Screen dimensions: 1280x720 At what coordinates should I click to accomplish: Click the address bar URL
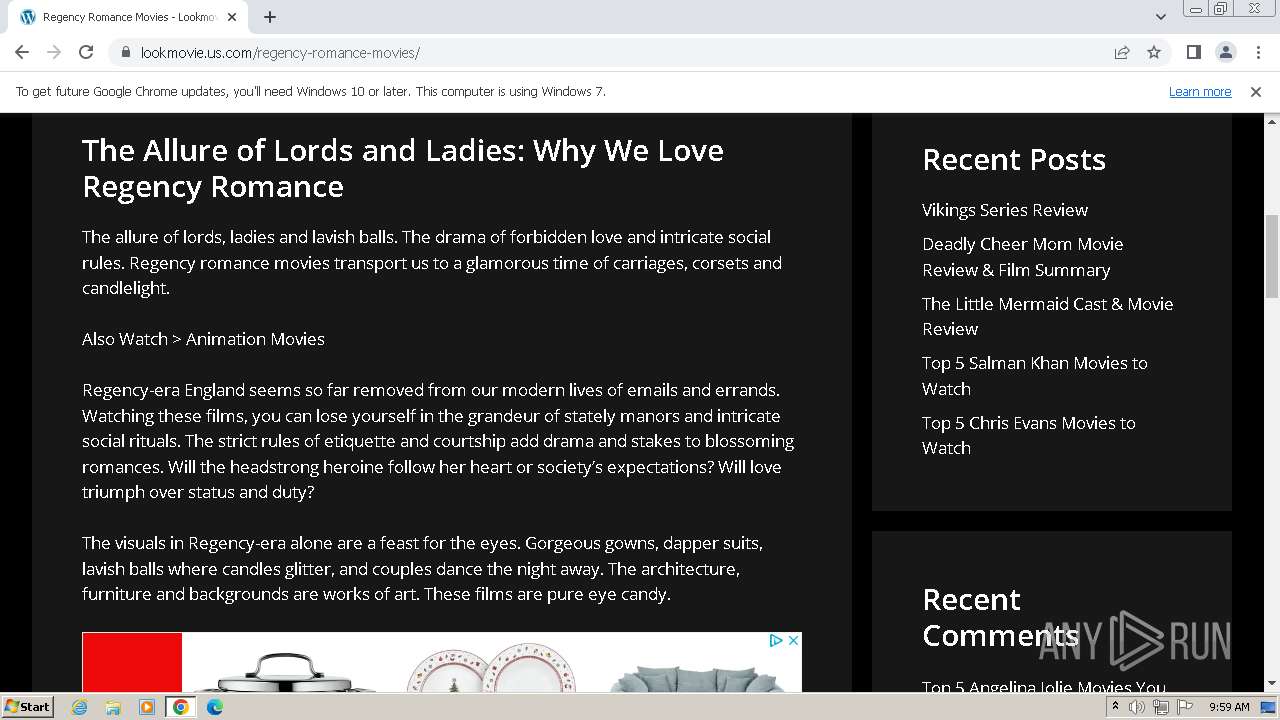[x=280, y=53]
